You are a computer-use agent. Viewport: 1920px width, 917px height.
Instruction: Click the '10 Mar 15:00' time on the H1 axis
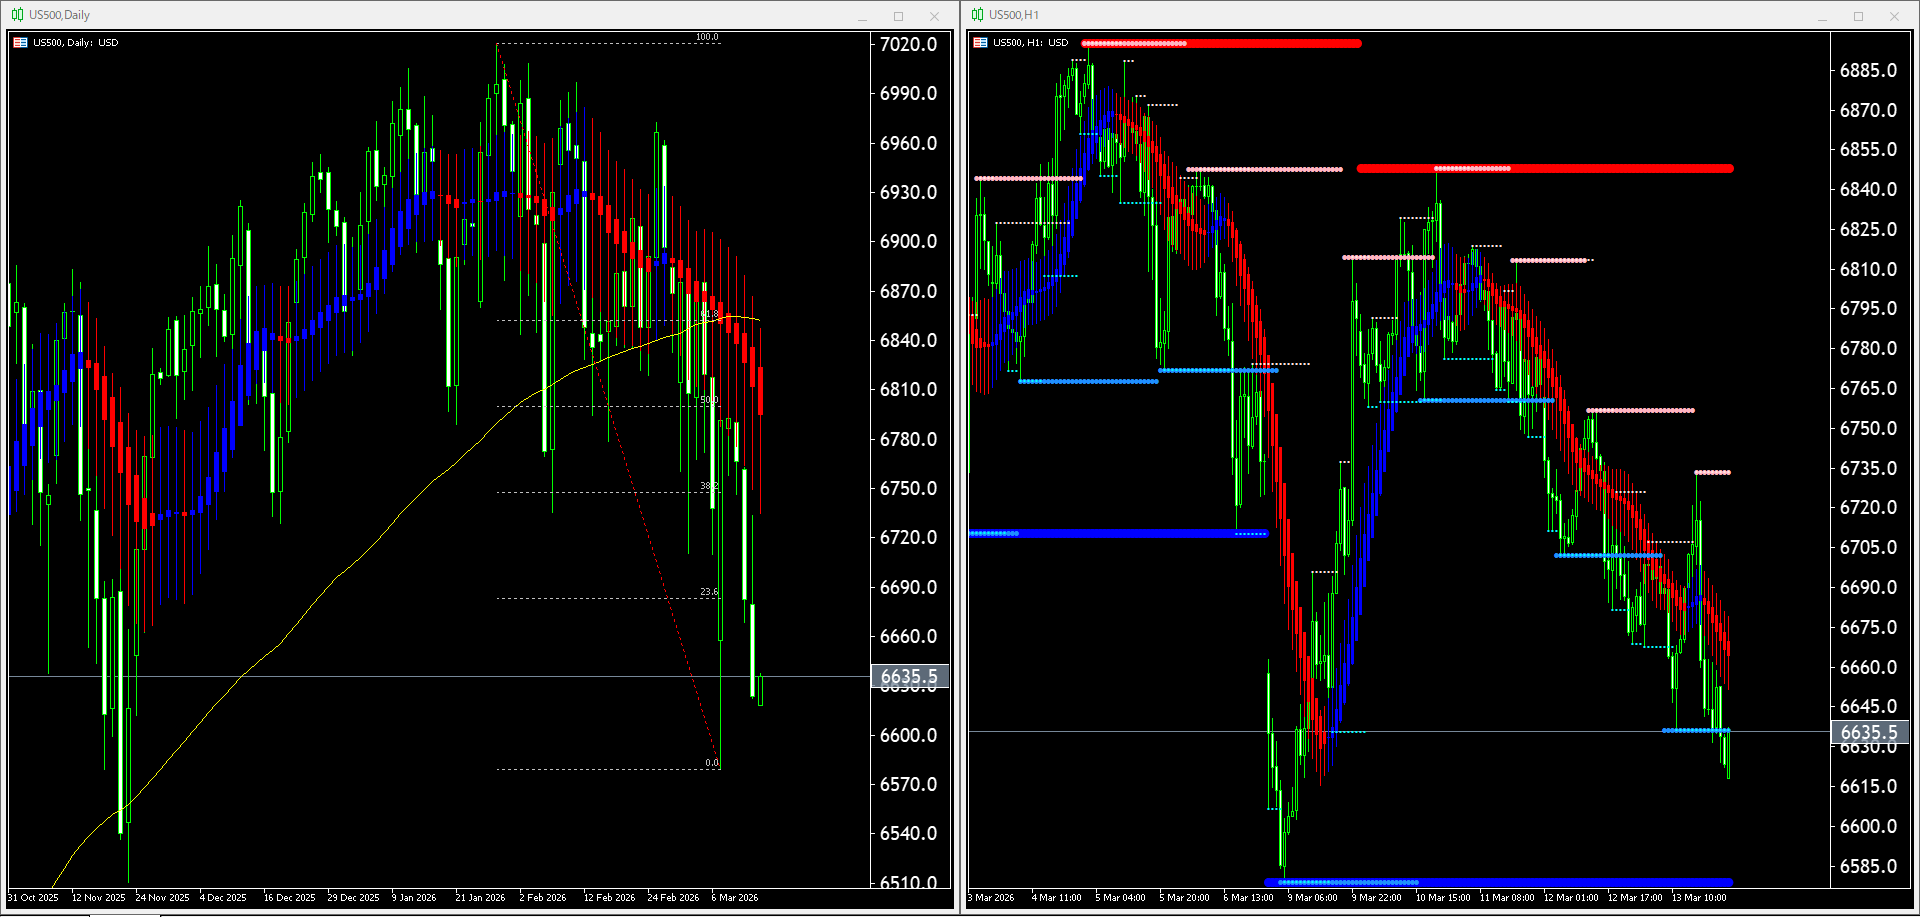tap(1443, 898)
